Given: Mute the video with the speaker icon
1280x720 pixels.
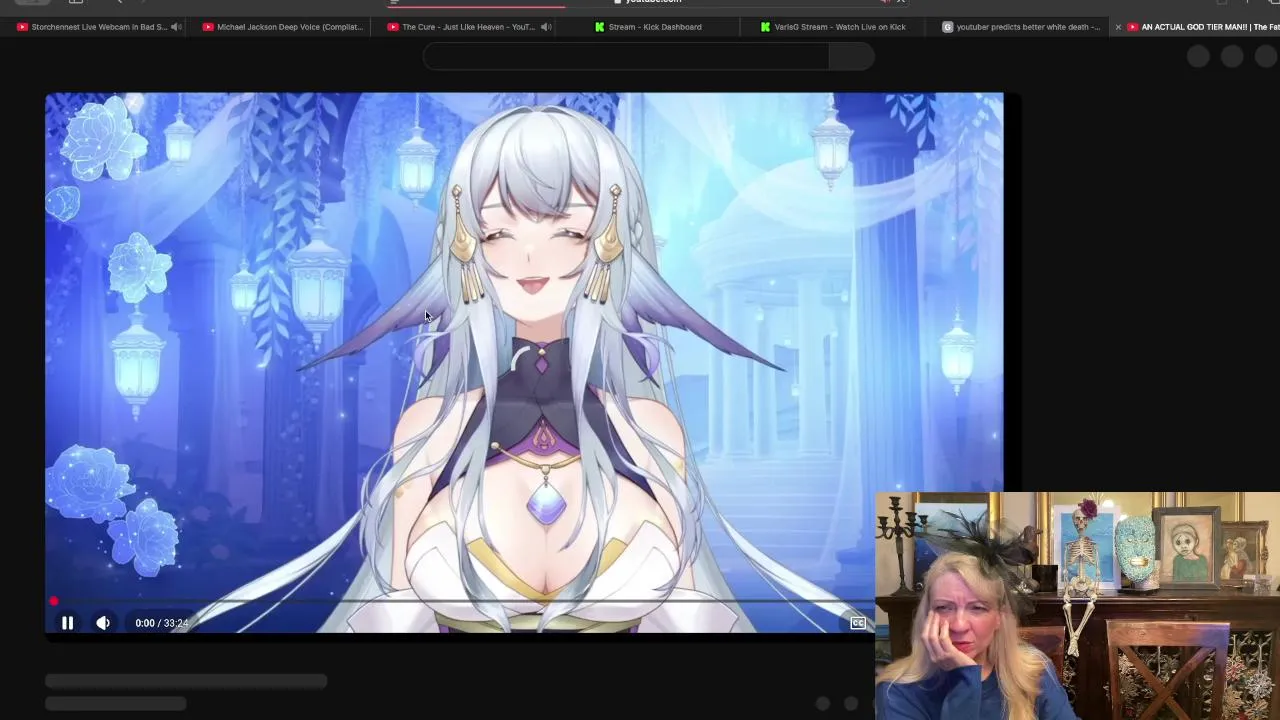Looking at the screenshot, I should coord(103,623).
